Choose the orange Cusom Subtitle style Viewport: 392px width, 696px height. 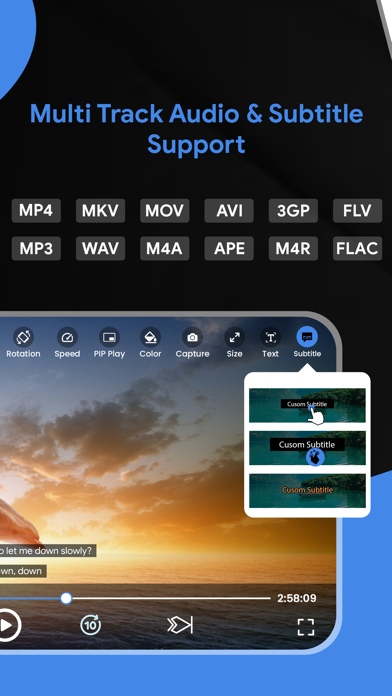pos(307,490)
